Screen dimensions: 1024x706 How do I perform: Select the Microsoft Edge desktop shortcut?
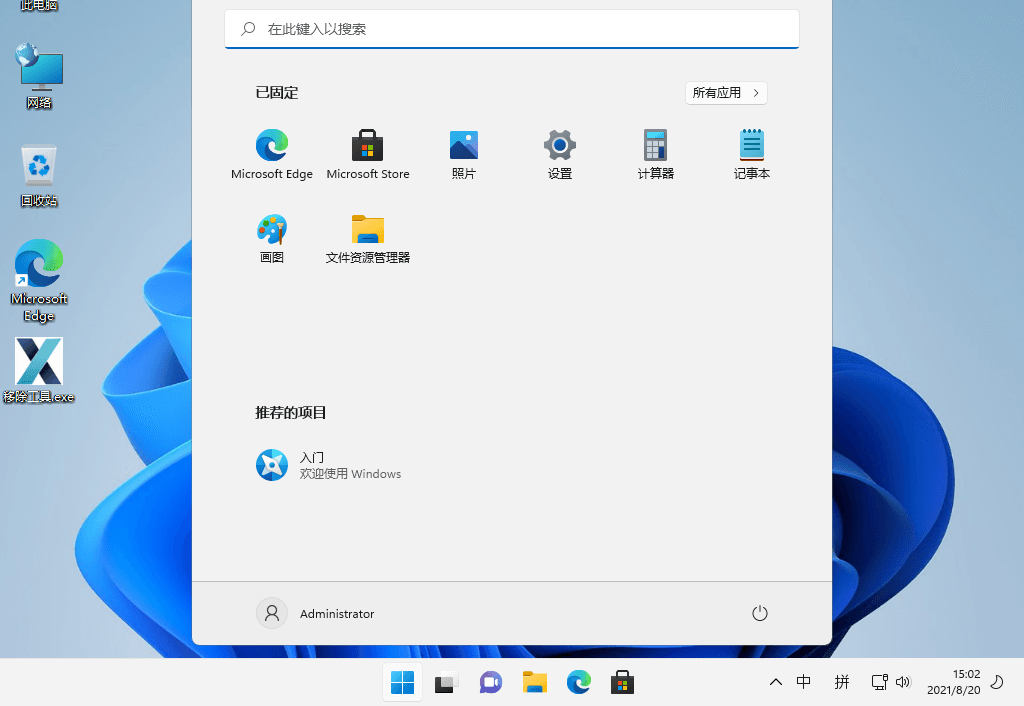pos(39,281)
